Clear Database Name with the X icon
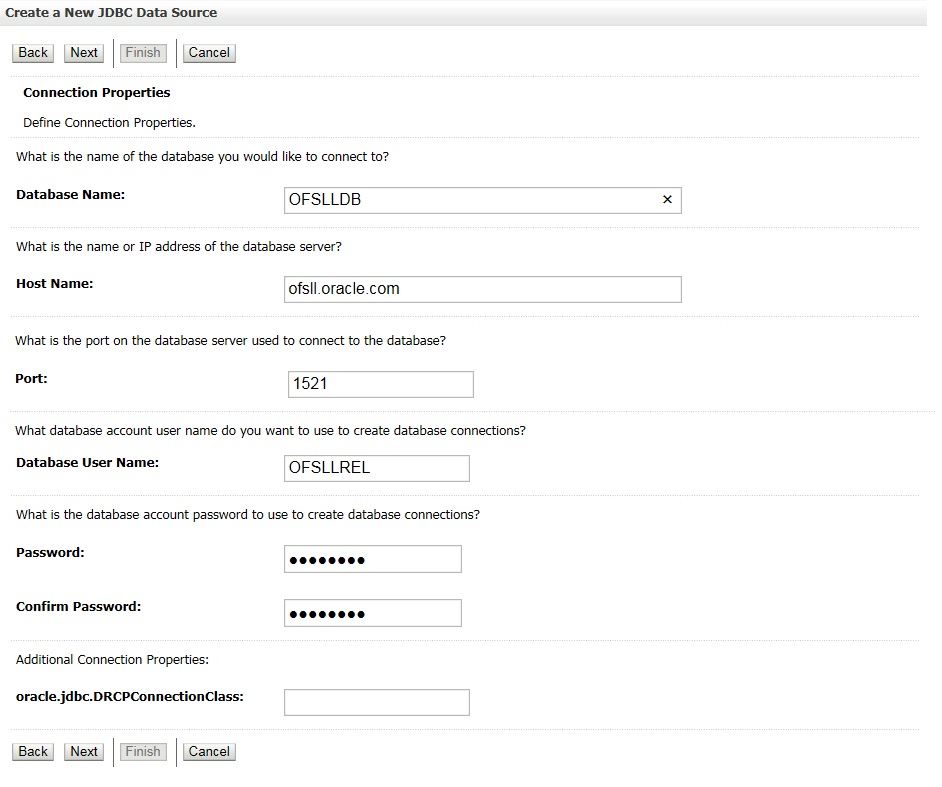Image resolution: width=942 pixels, height=787 pixels. (x=667, y=199)
